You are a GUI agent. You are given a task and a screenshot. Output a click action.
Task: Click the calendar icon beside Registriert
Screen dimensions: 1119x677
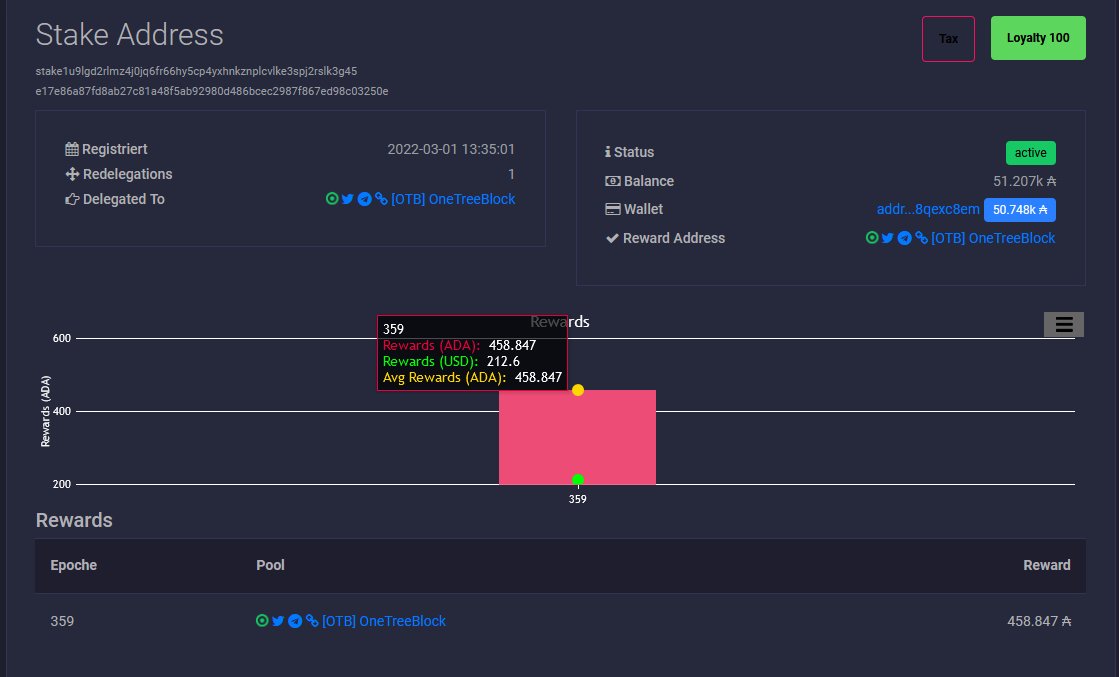click(72, 149)
